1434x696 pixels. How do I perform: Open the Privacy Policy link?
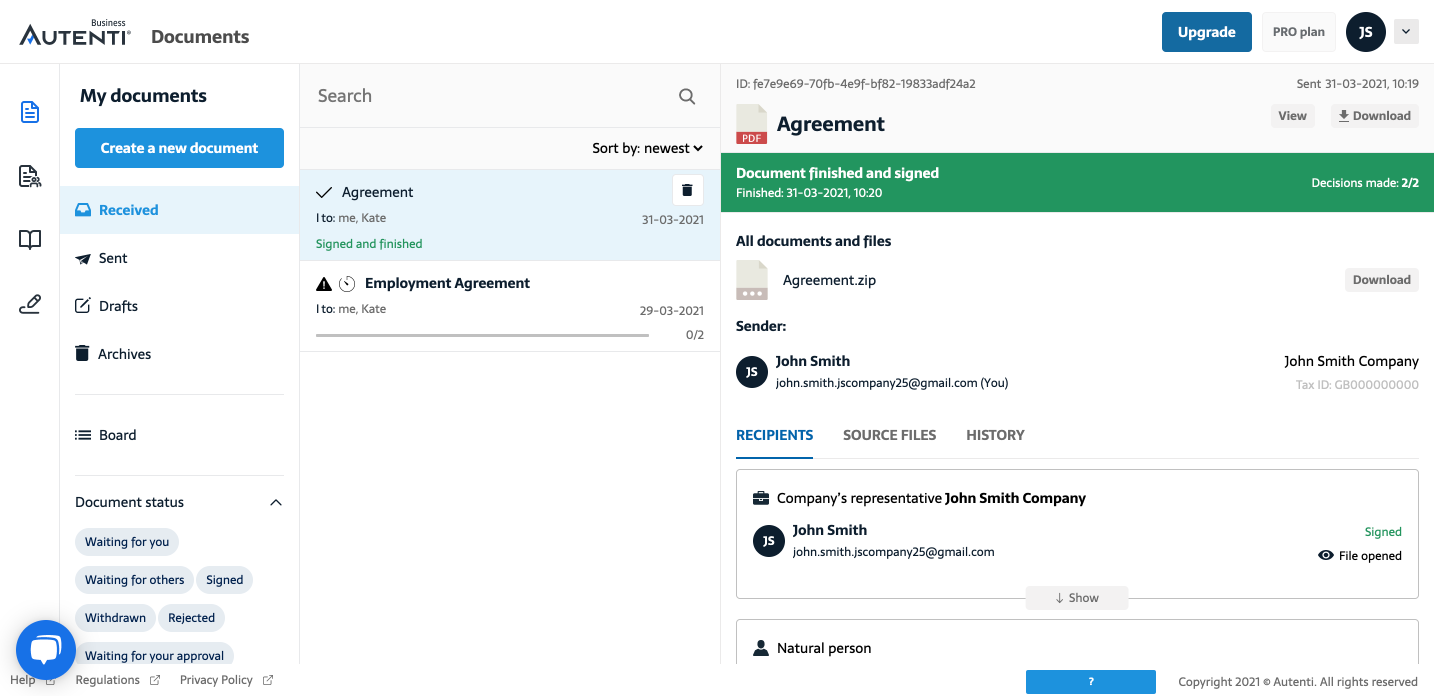[226, 680]
